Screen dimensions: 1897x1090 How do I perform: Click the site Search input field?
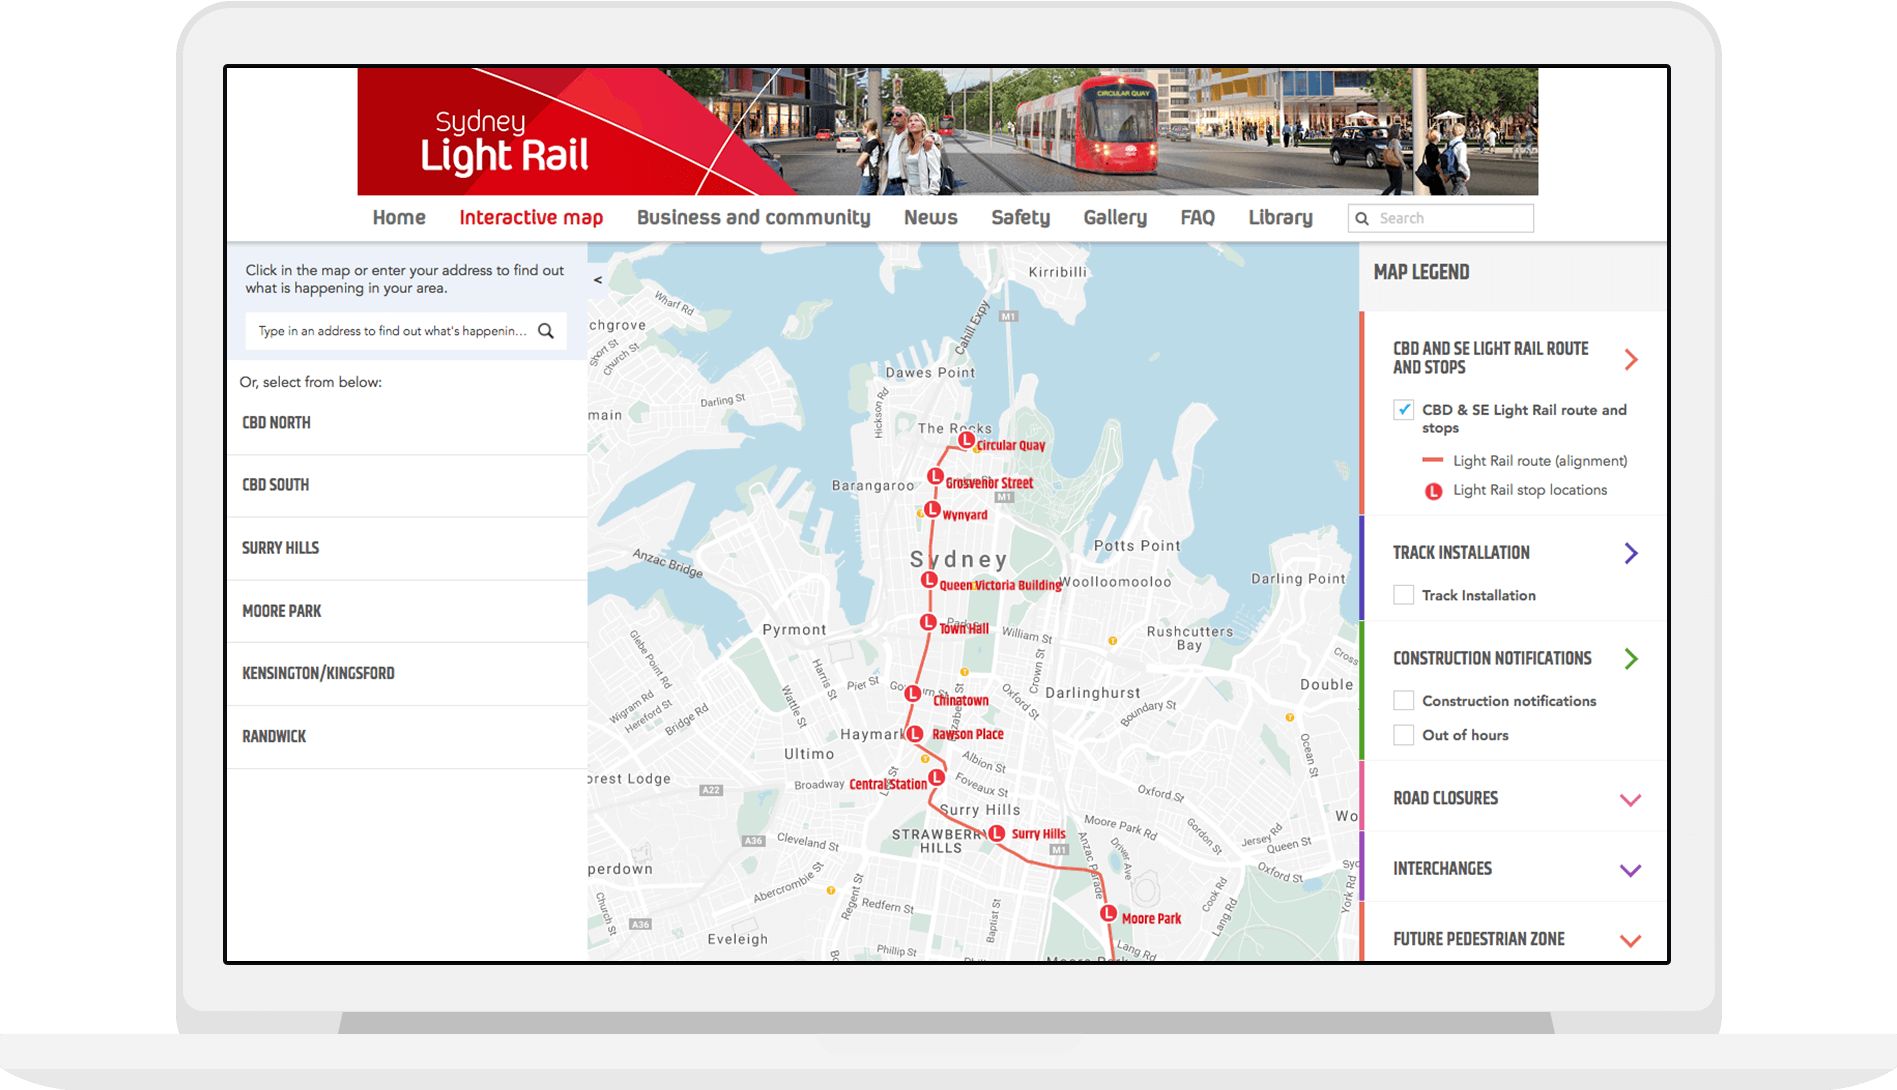[1450, 218]
